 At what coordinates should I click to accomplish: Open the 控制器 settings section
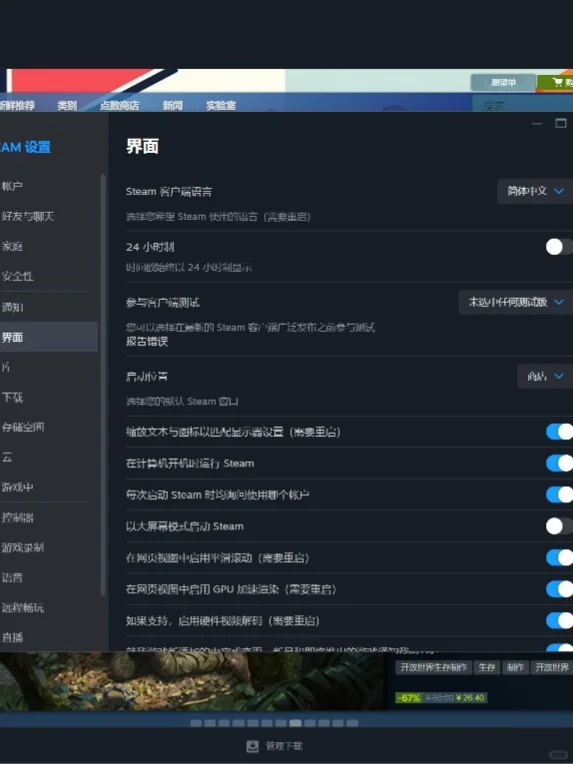[17, 517]
